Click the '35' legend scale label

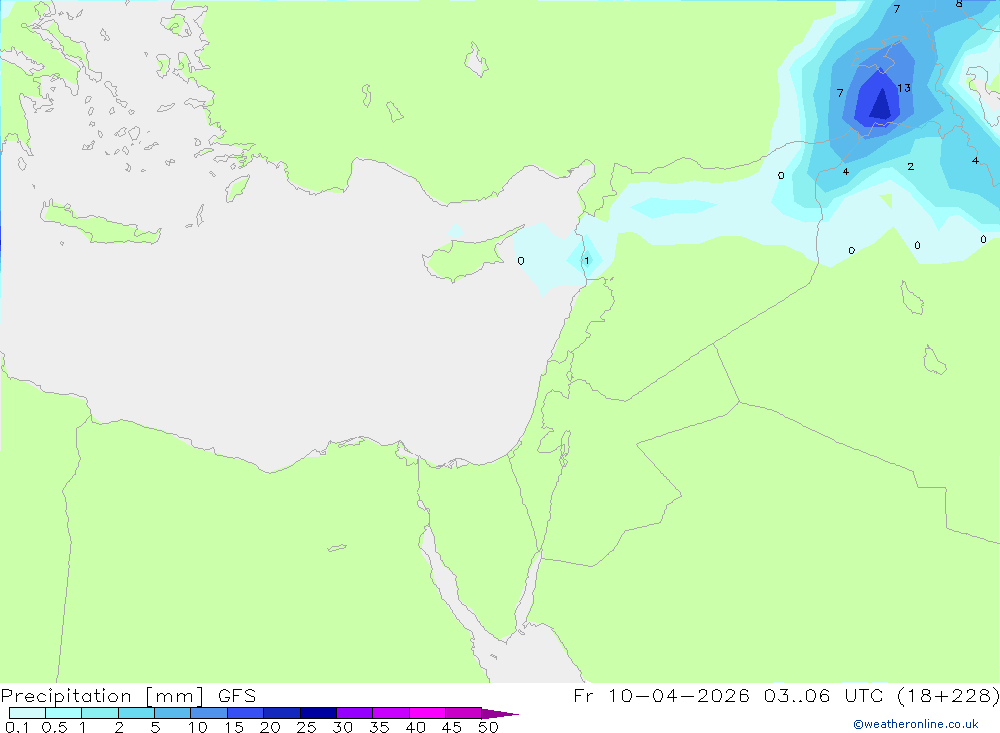(379, 727)
